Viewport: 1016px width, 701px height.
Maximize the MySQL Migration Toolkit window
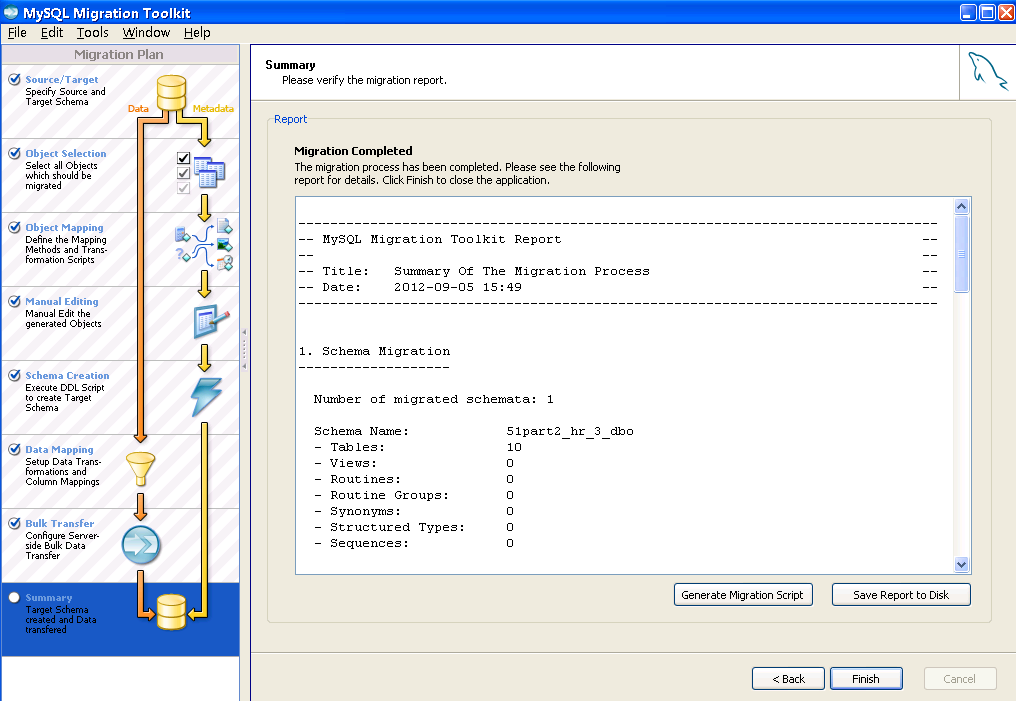(987, 12)
